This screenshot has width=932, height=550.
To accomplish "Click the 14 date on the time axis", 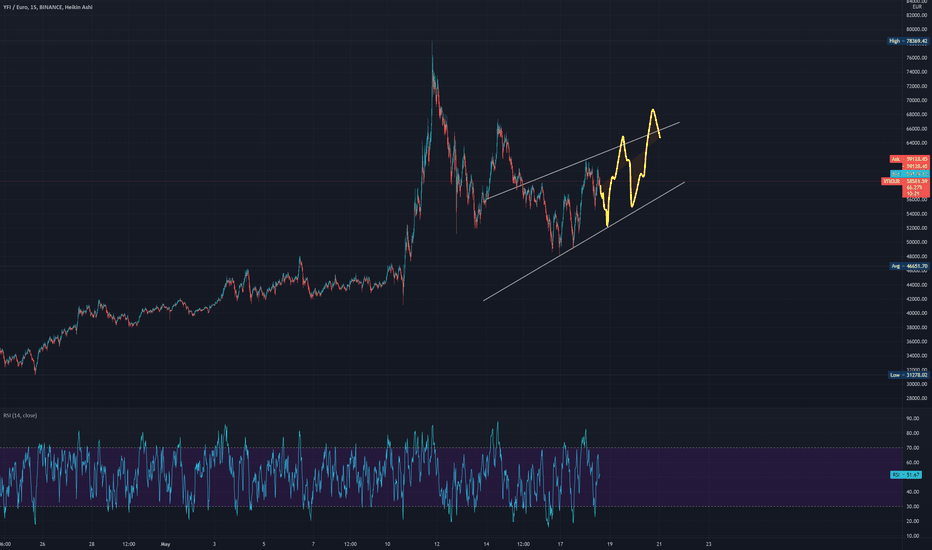I will pyautogui.click(x=486, y=543).
